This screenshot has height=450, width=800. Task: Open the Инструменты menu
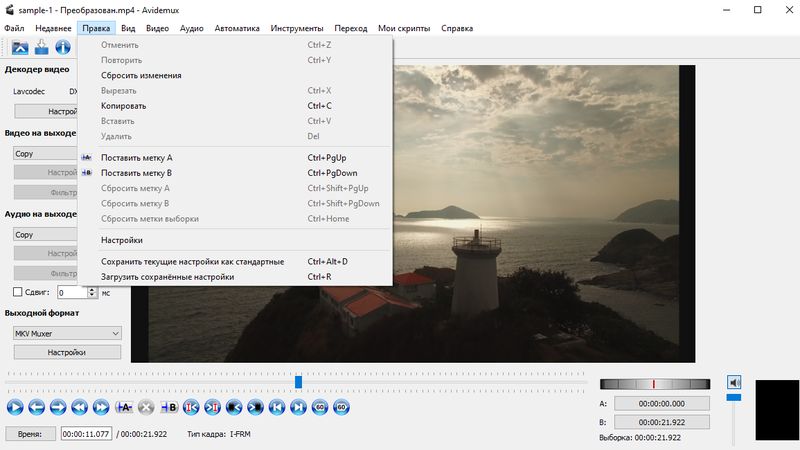(x=295, y=28)
